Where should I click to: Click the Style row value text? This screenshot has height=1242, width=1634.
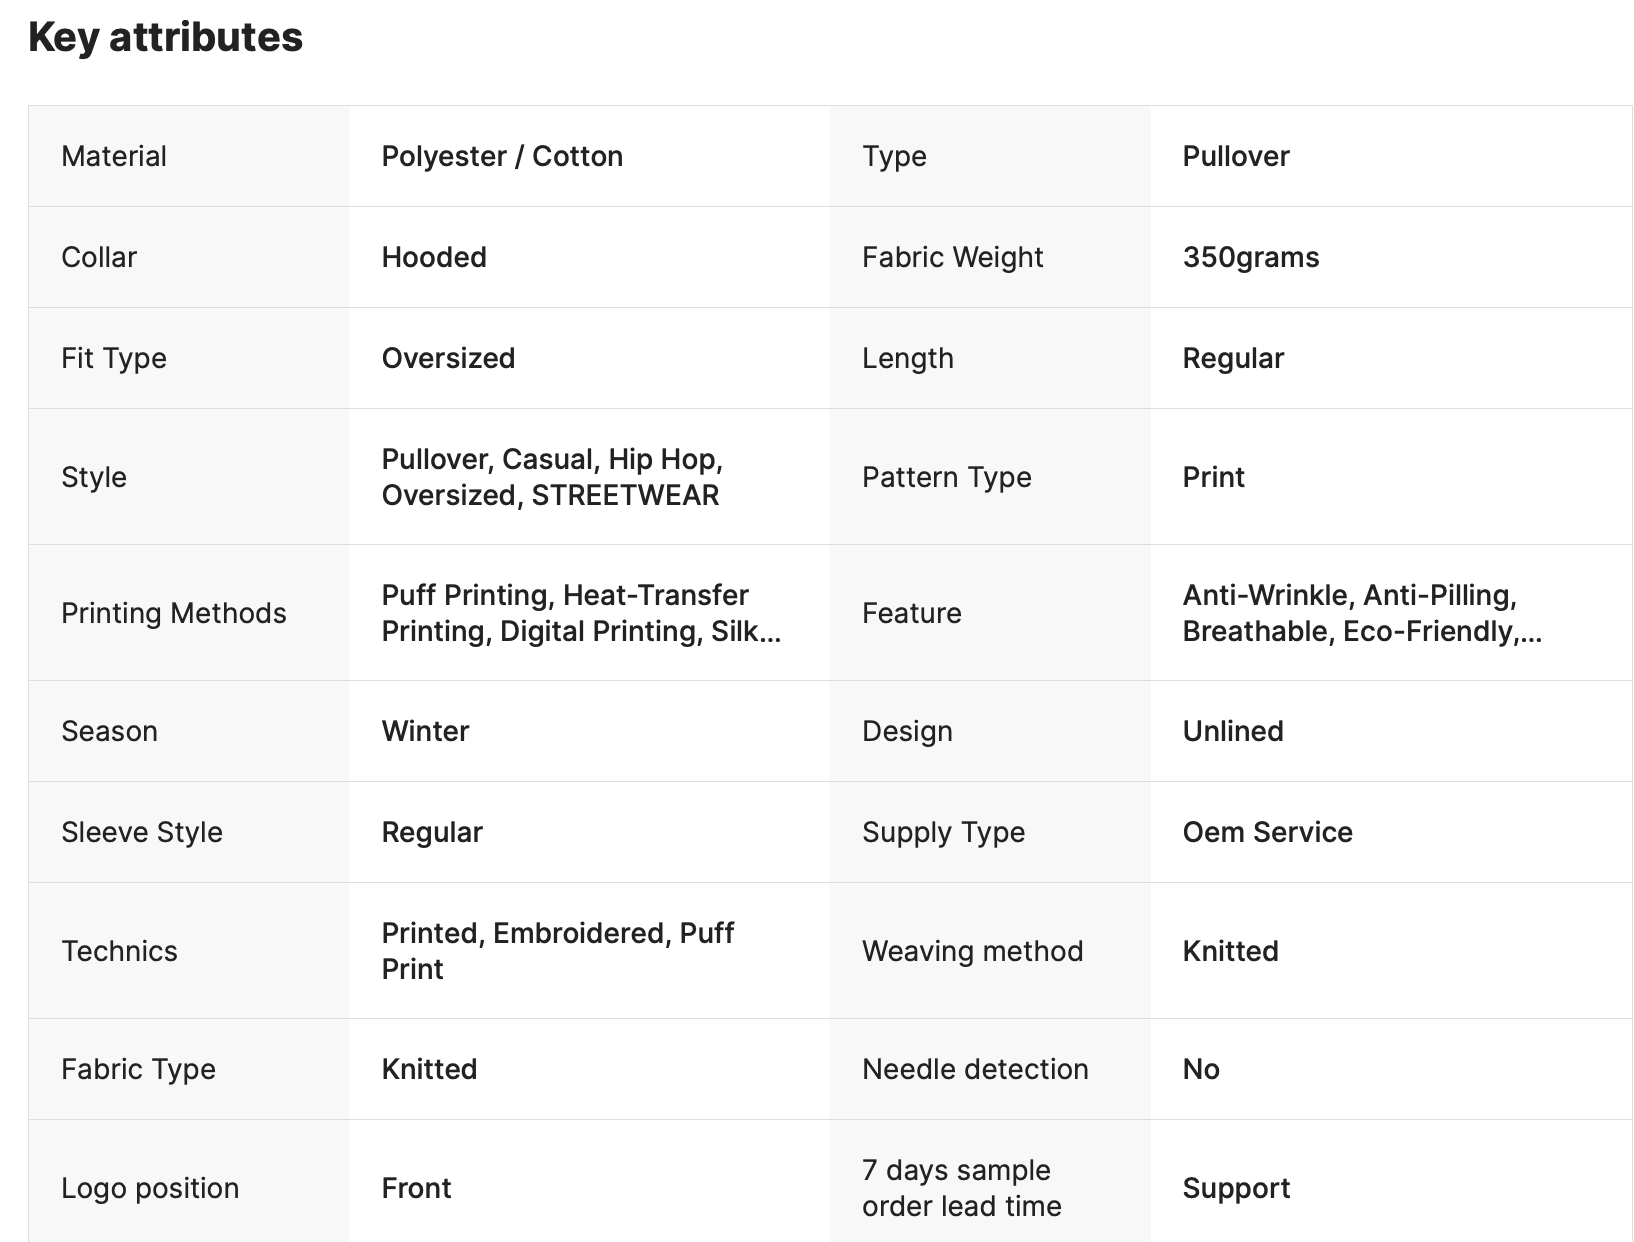pyautogui.click(x=551, y=477)
